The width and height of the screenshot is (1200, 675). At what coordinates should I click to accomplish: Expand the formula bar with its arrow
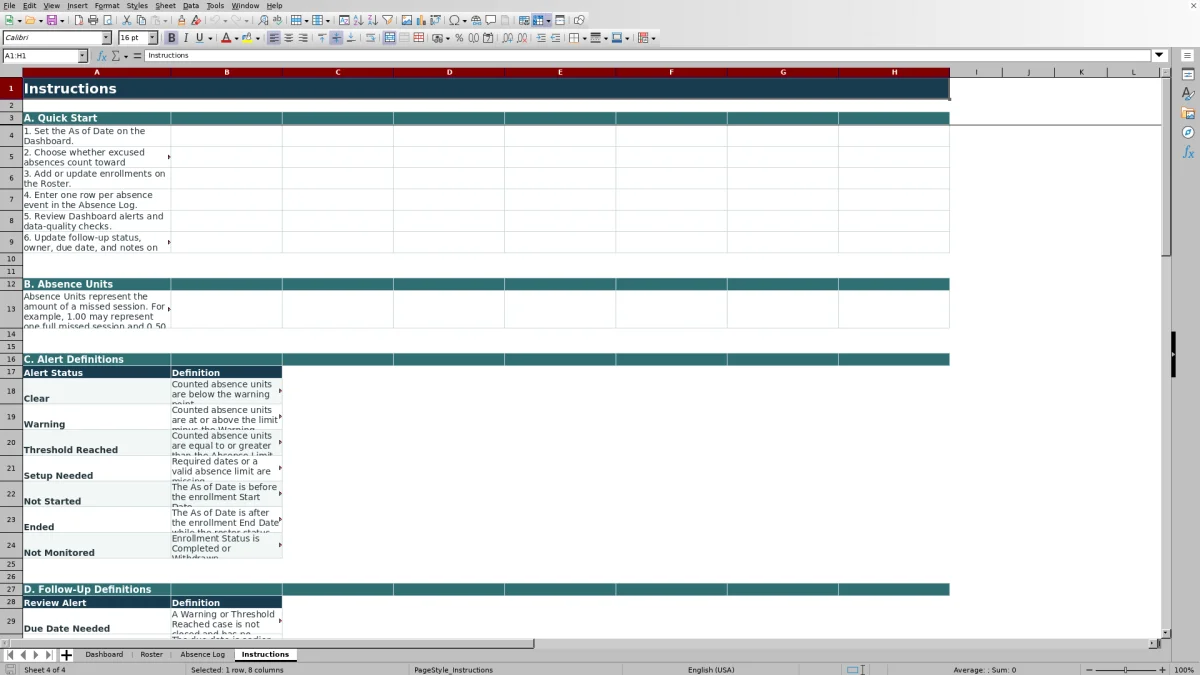[x=1160, y=56]
